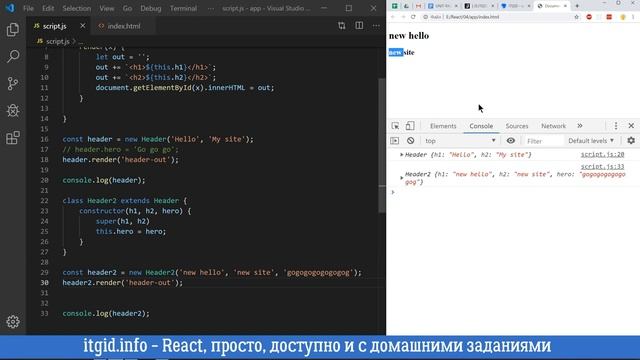640x360 pixels.
Task: Click the inspect element picker in DevTools
Action: pos(395,126)
